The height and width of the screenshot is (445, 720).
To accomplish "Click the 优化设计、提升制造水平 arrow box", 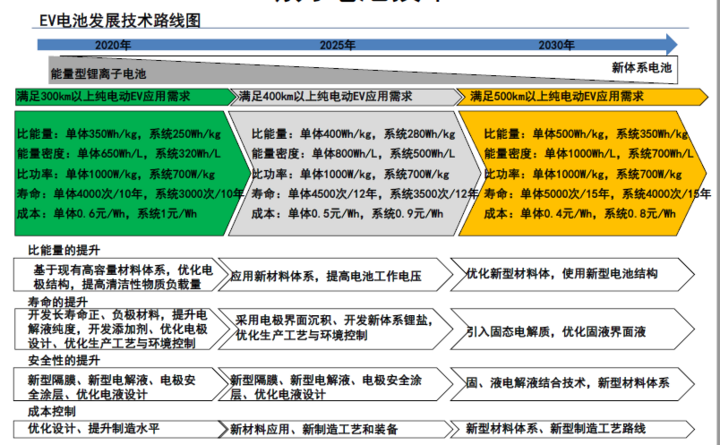I will coord(110,428).
